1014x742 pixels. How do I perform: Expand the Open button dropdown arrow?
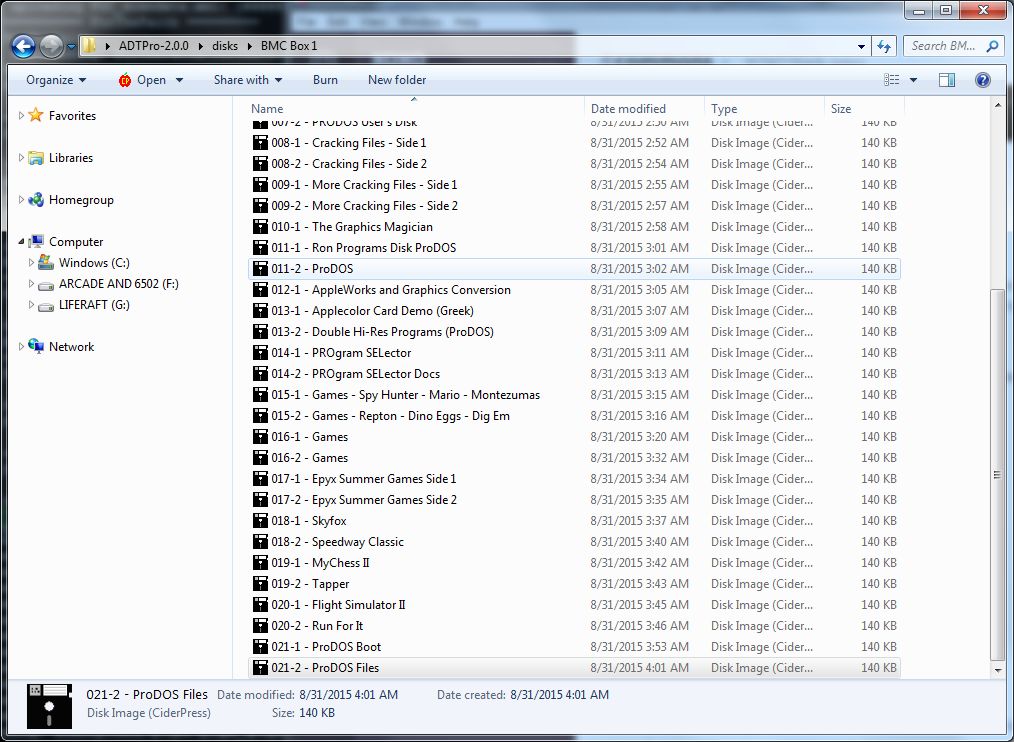pos(179,80)
